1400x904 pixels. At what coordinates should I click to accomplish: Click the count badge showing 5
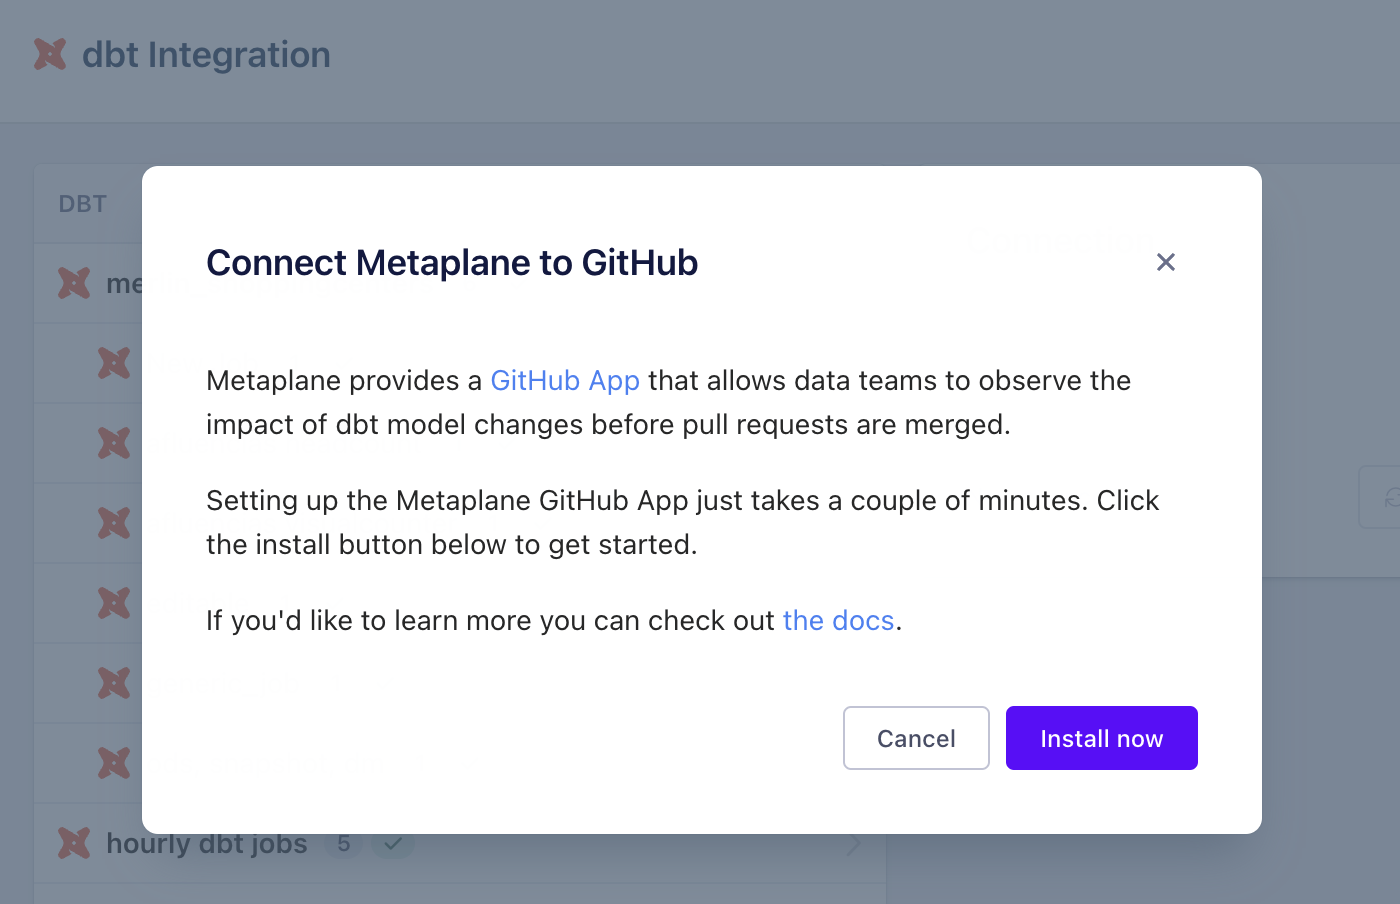344,844
